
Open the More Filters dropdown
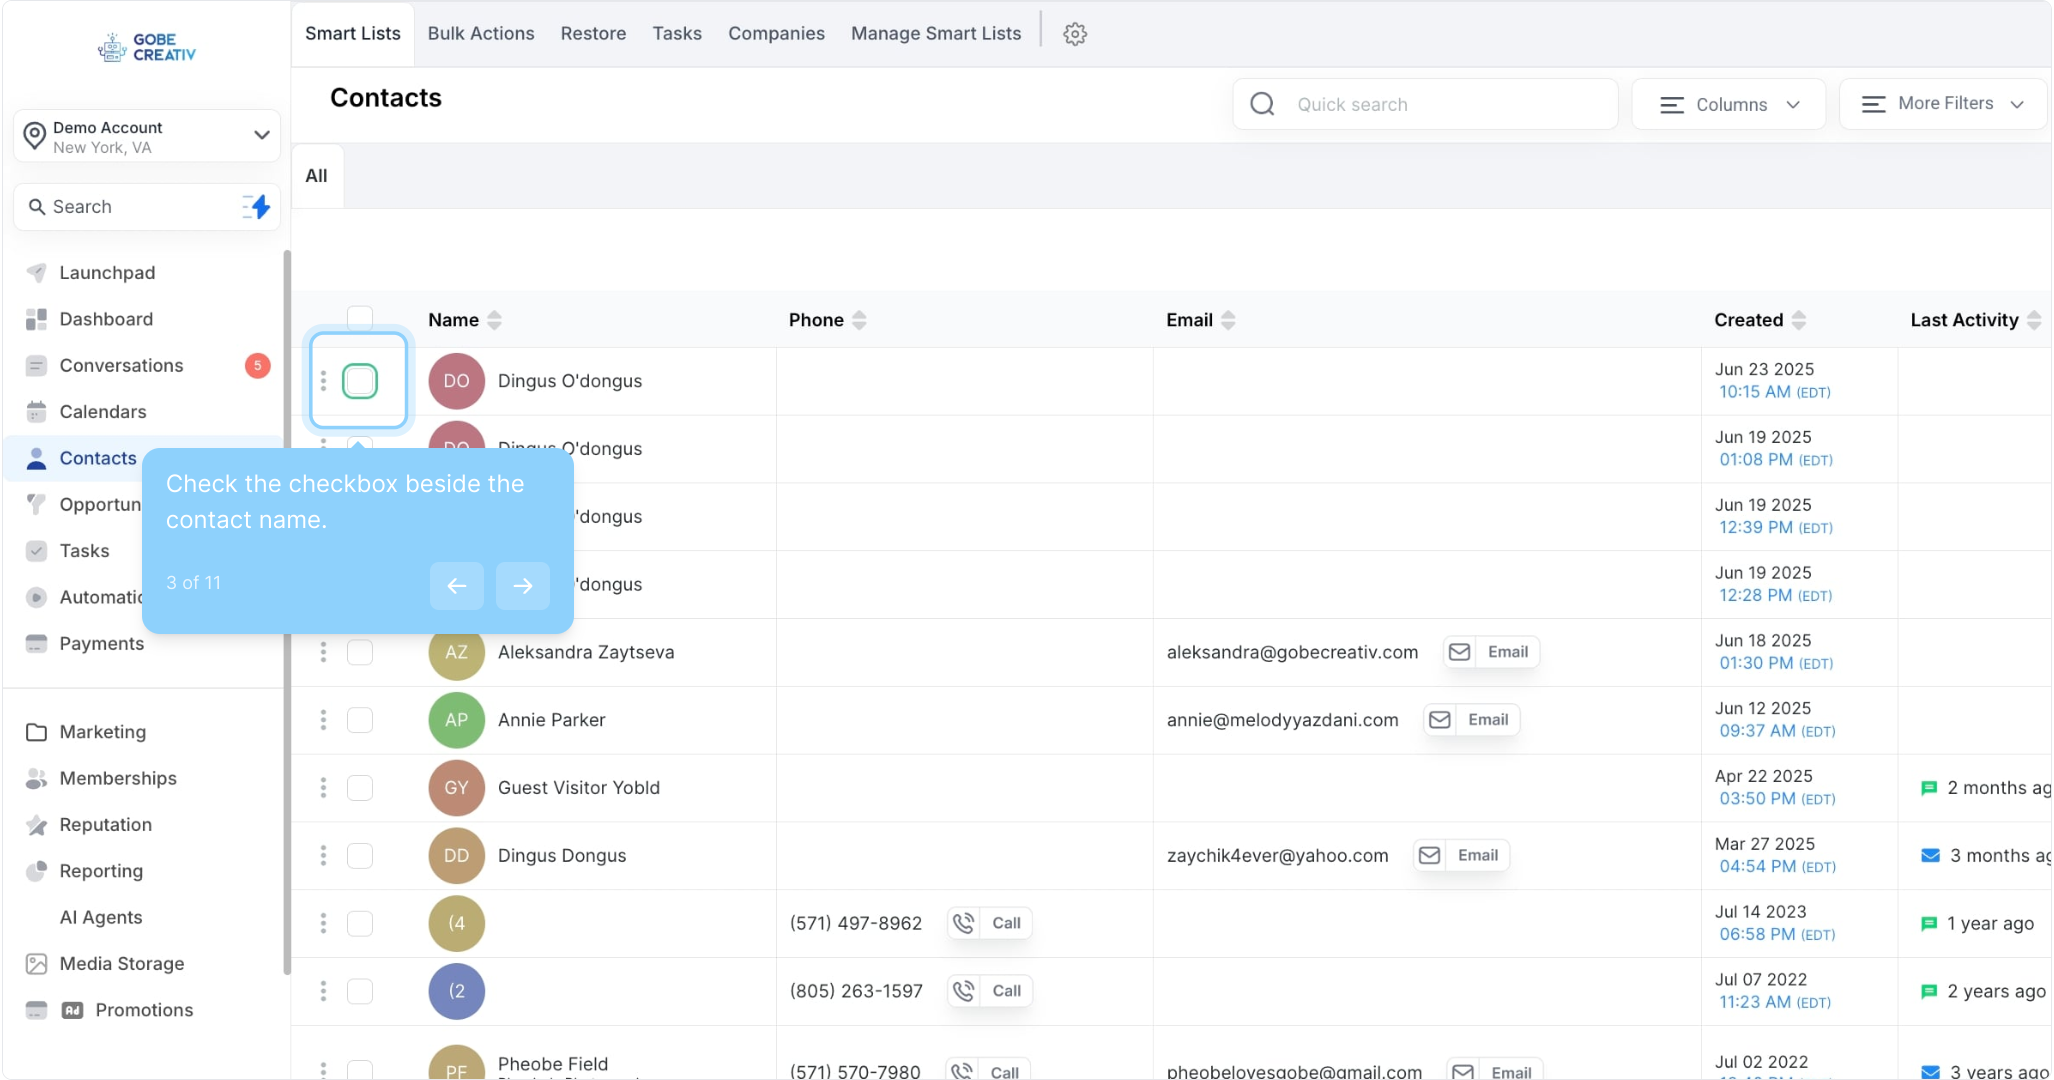tap(1942, 104)
